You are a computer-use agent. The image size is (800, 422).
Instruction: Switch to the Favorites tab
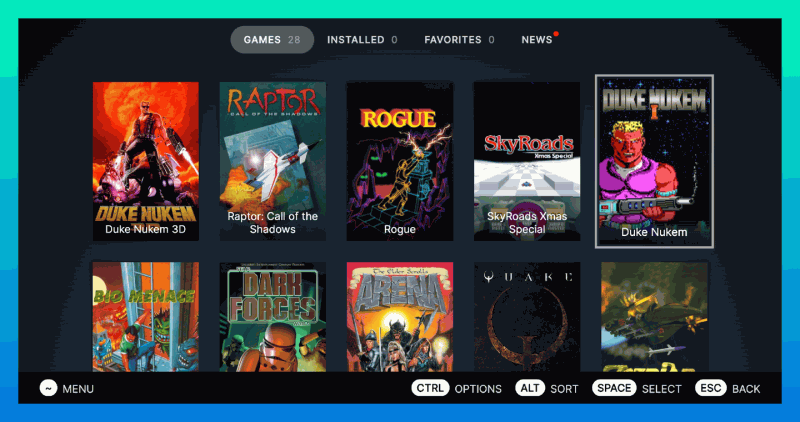(x=459, y=40)
